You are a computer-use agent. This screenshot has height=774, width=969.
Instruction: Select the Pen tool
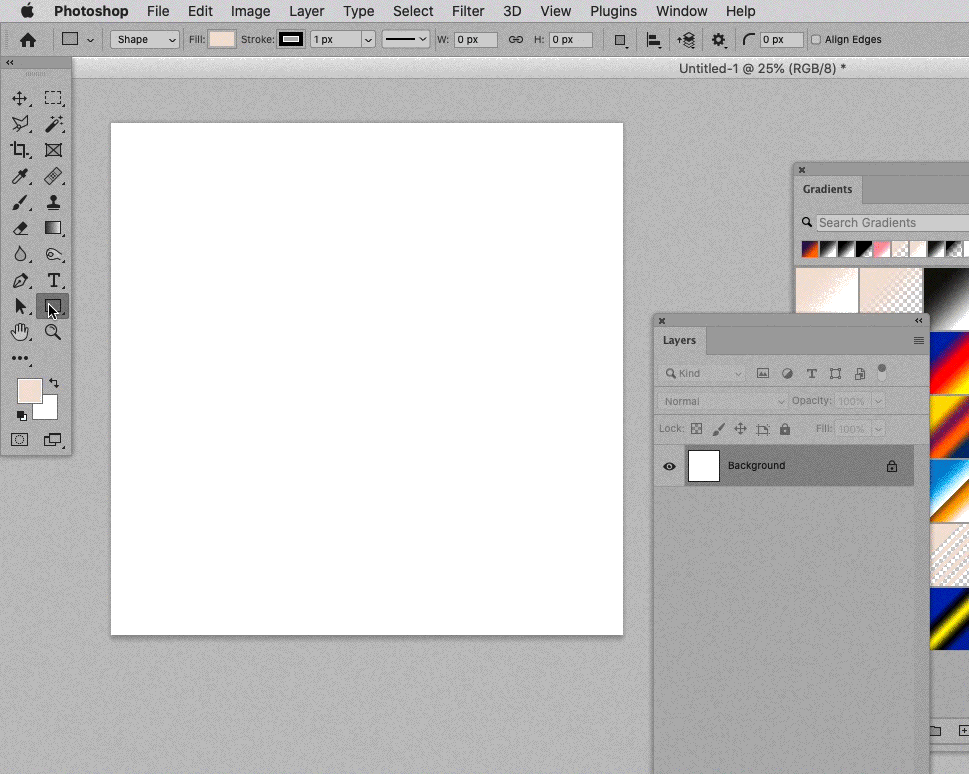tap(20, 280)
